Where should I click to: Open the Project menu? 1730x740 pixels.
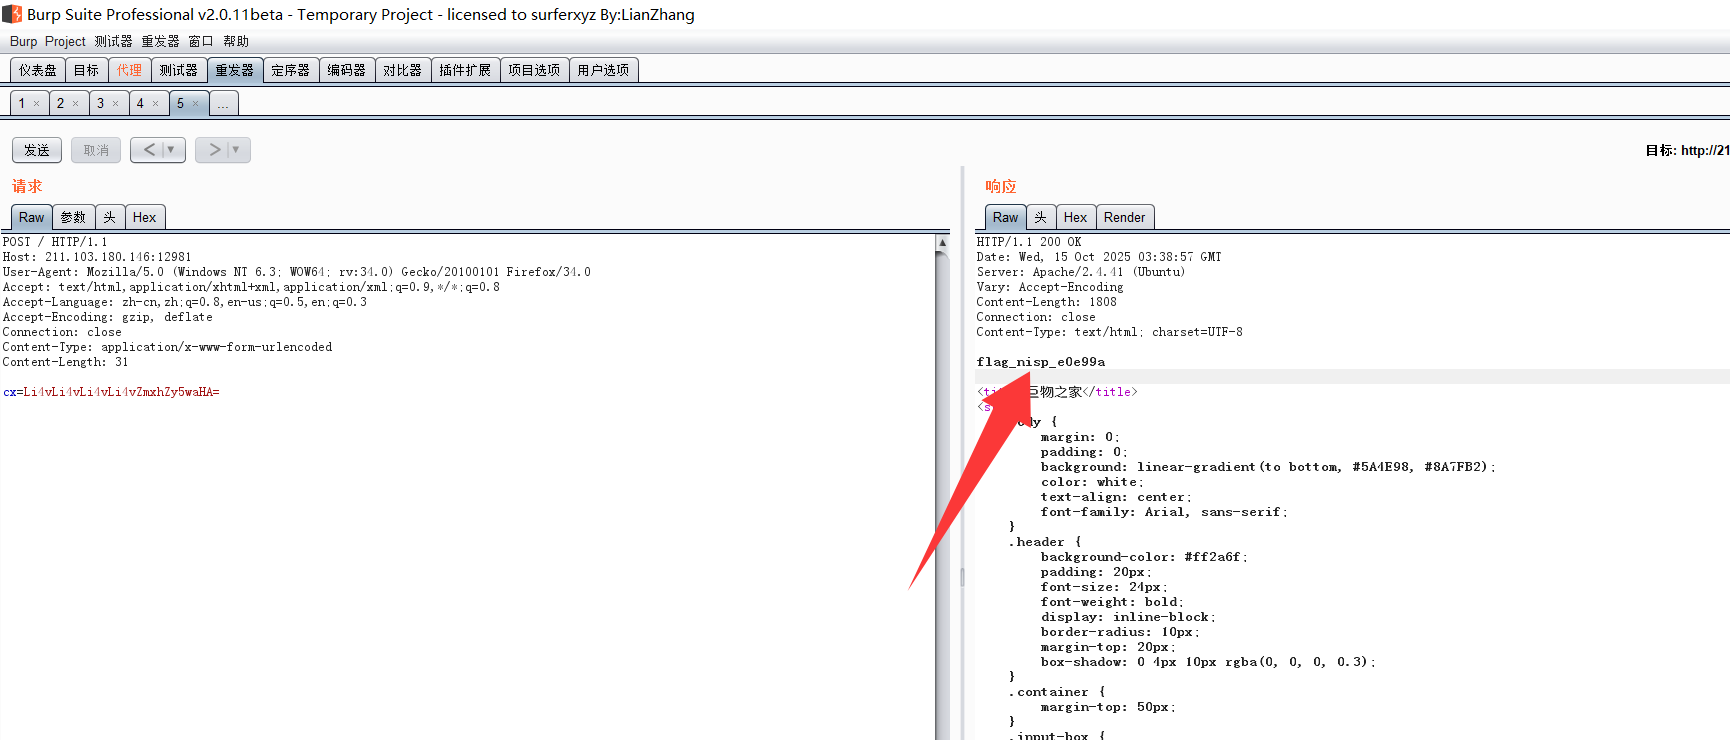pos(65,41)
